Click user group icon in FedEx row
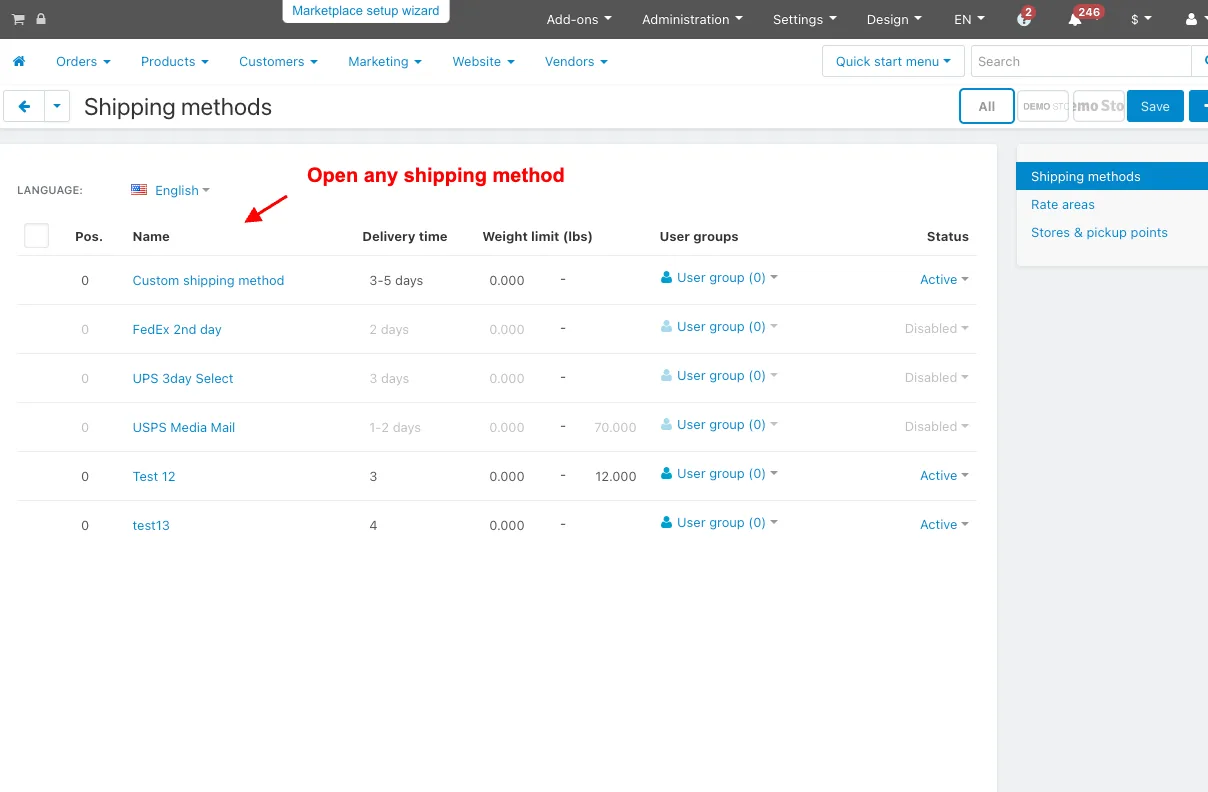1208x792 pixels. click(x=666, y=326)
